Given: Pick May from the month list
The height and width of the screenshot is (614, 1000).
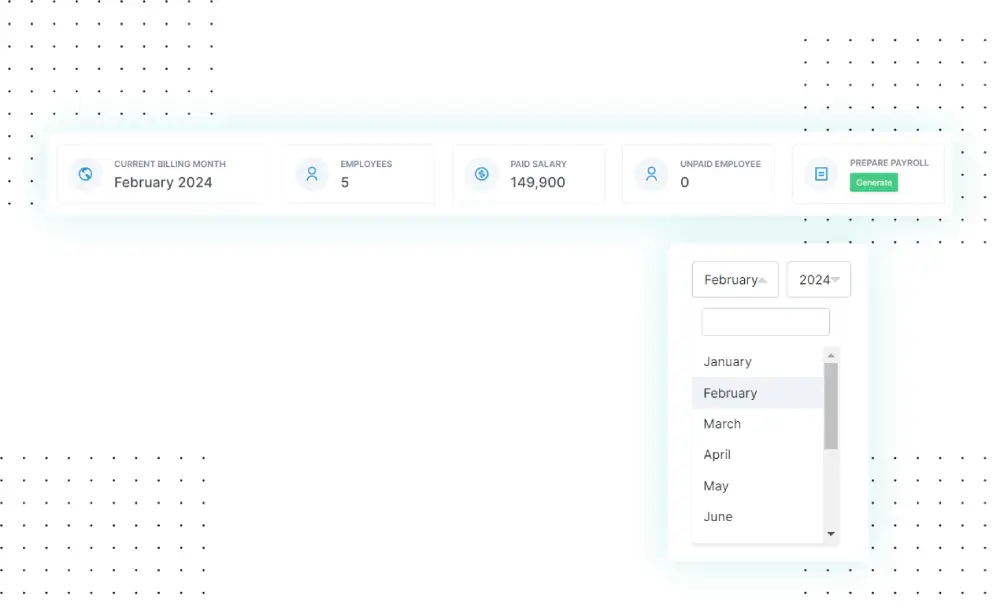Looking at the screenshot, I should point(716,486).
